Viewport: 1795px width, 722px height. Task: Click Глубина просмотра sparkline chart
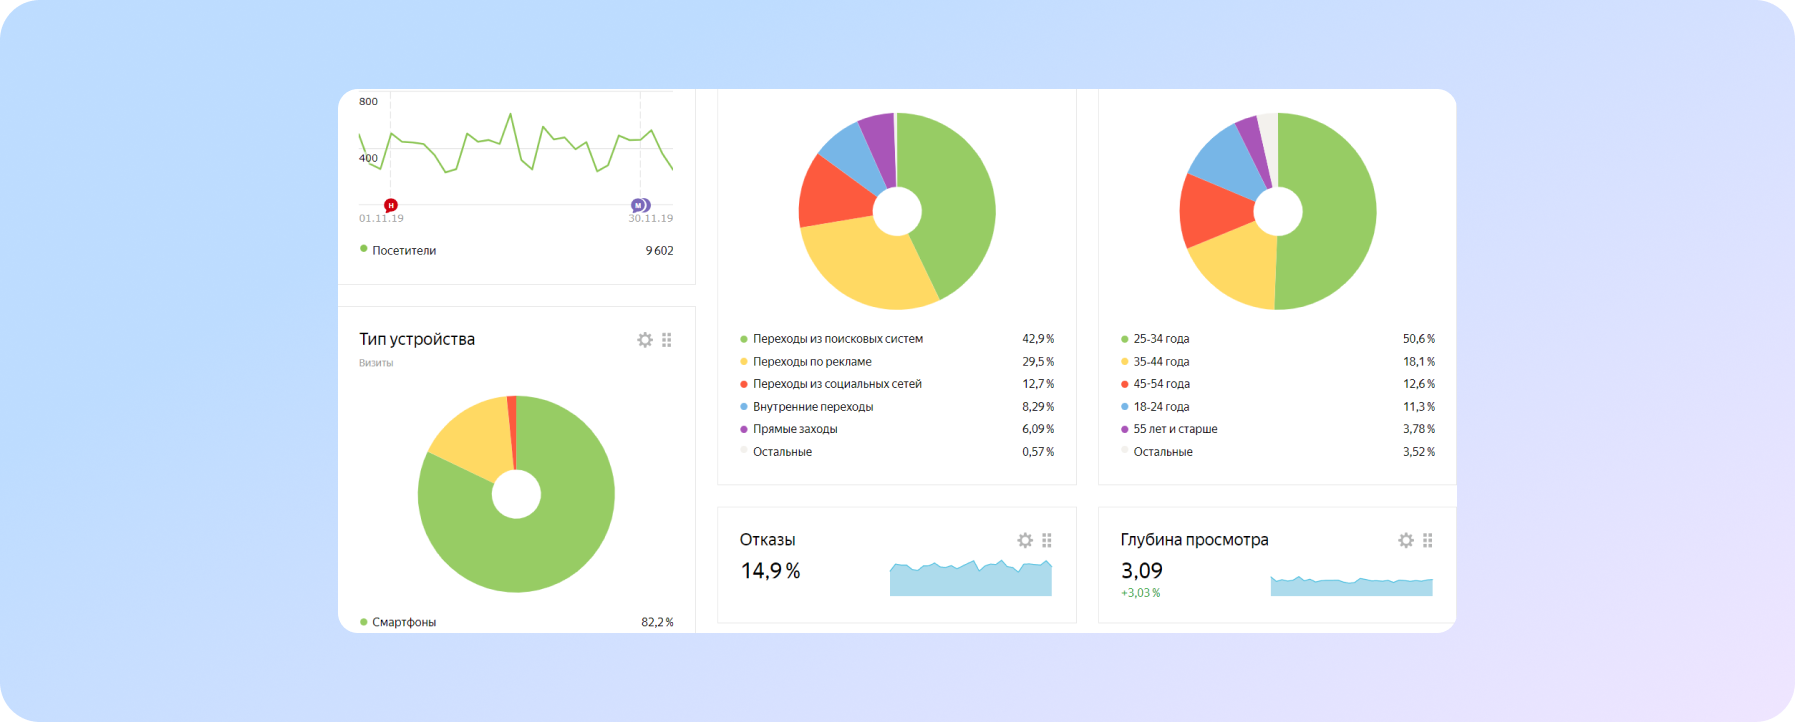(1352, 586)
